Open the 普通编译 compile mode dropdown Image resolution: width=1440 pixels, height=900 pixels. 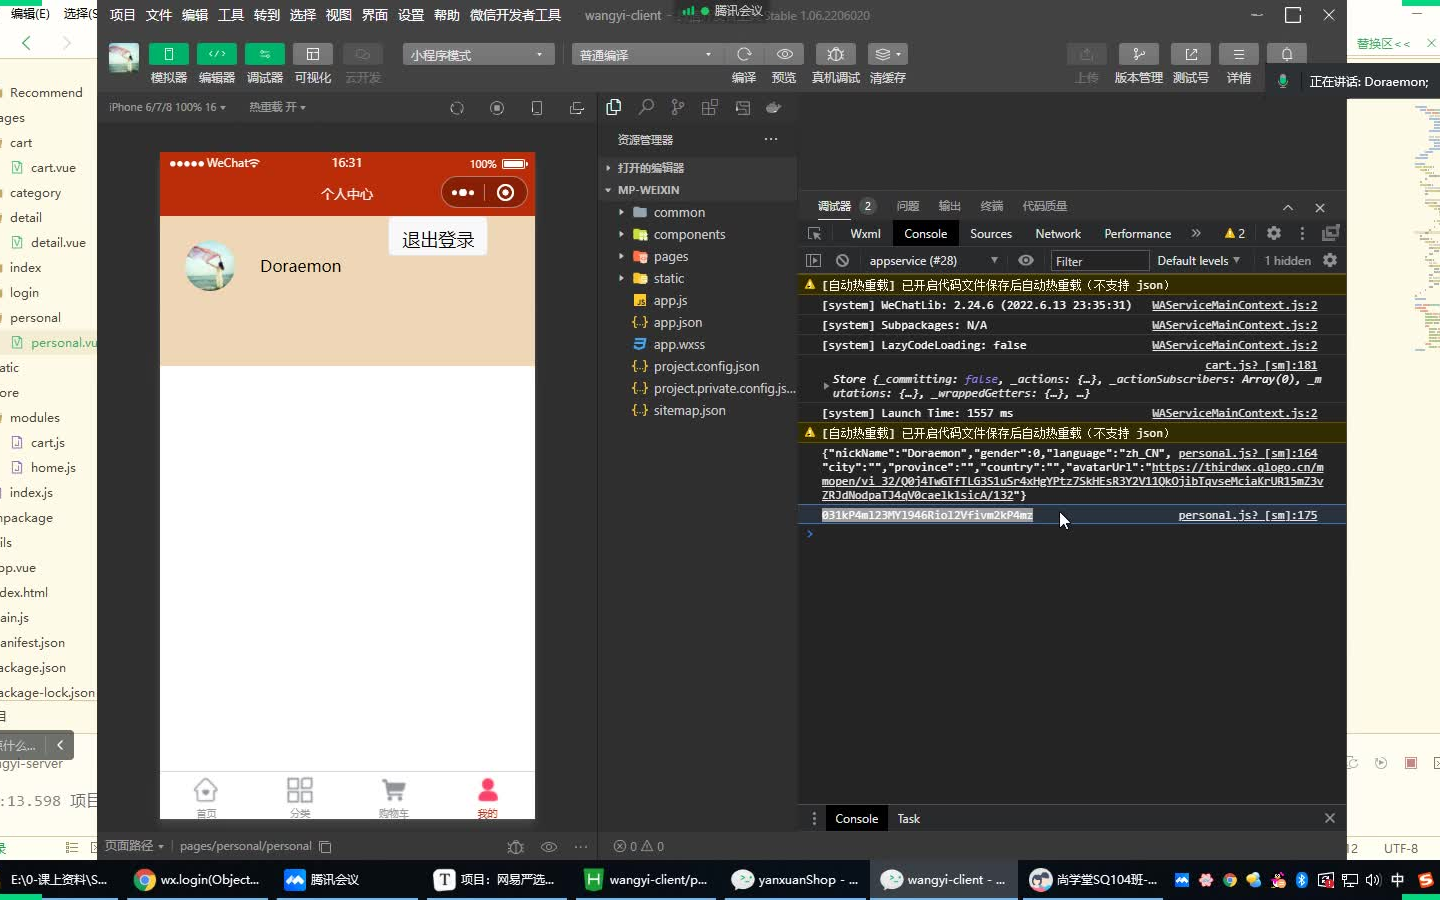[x=647, y=54]
